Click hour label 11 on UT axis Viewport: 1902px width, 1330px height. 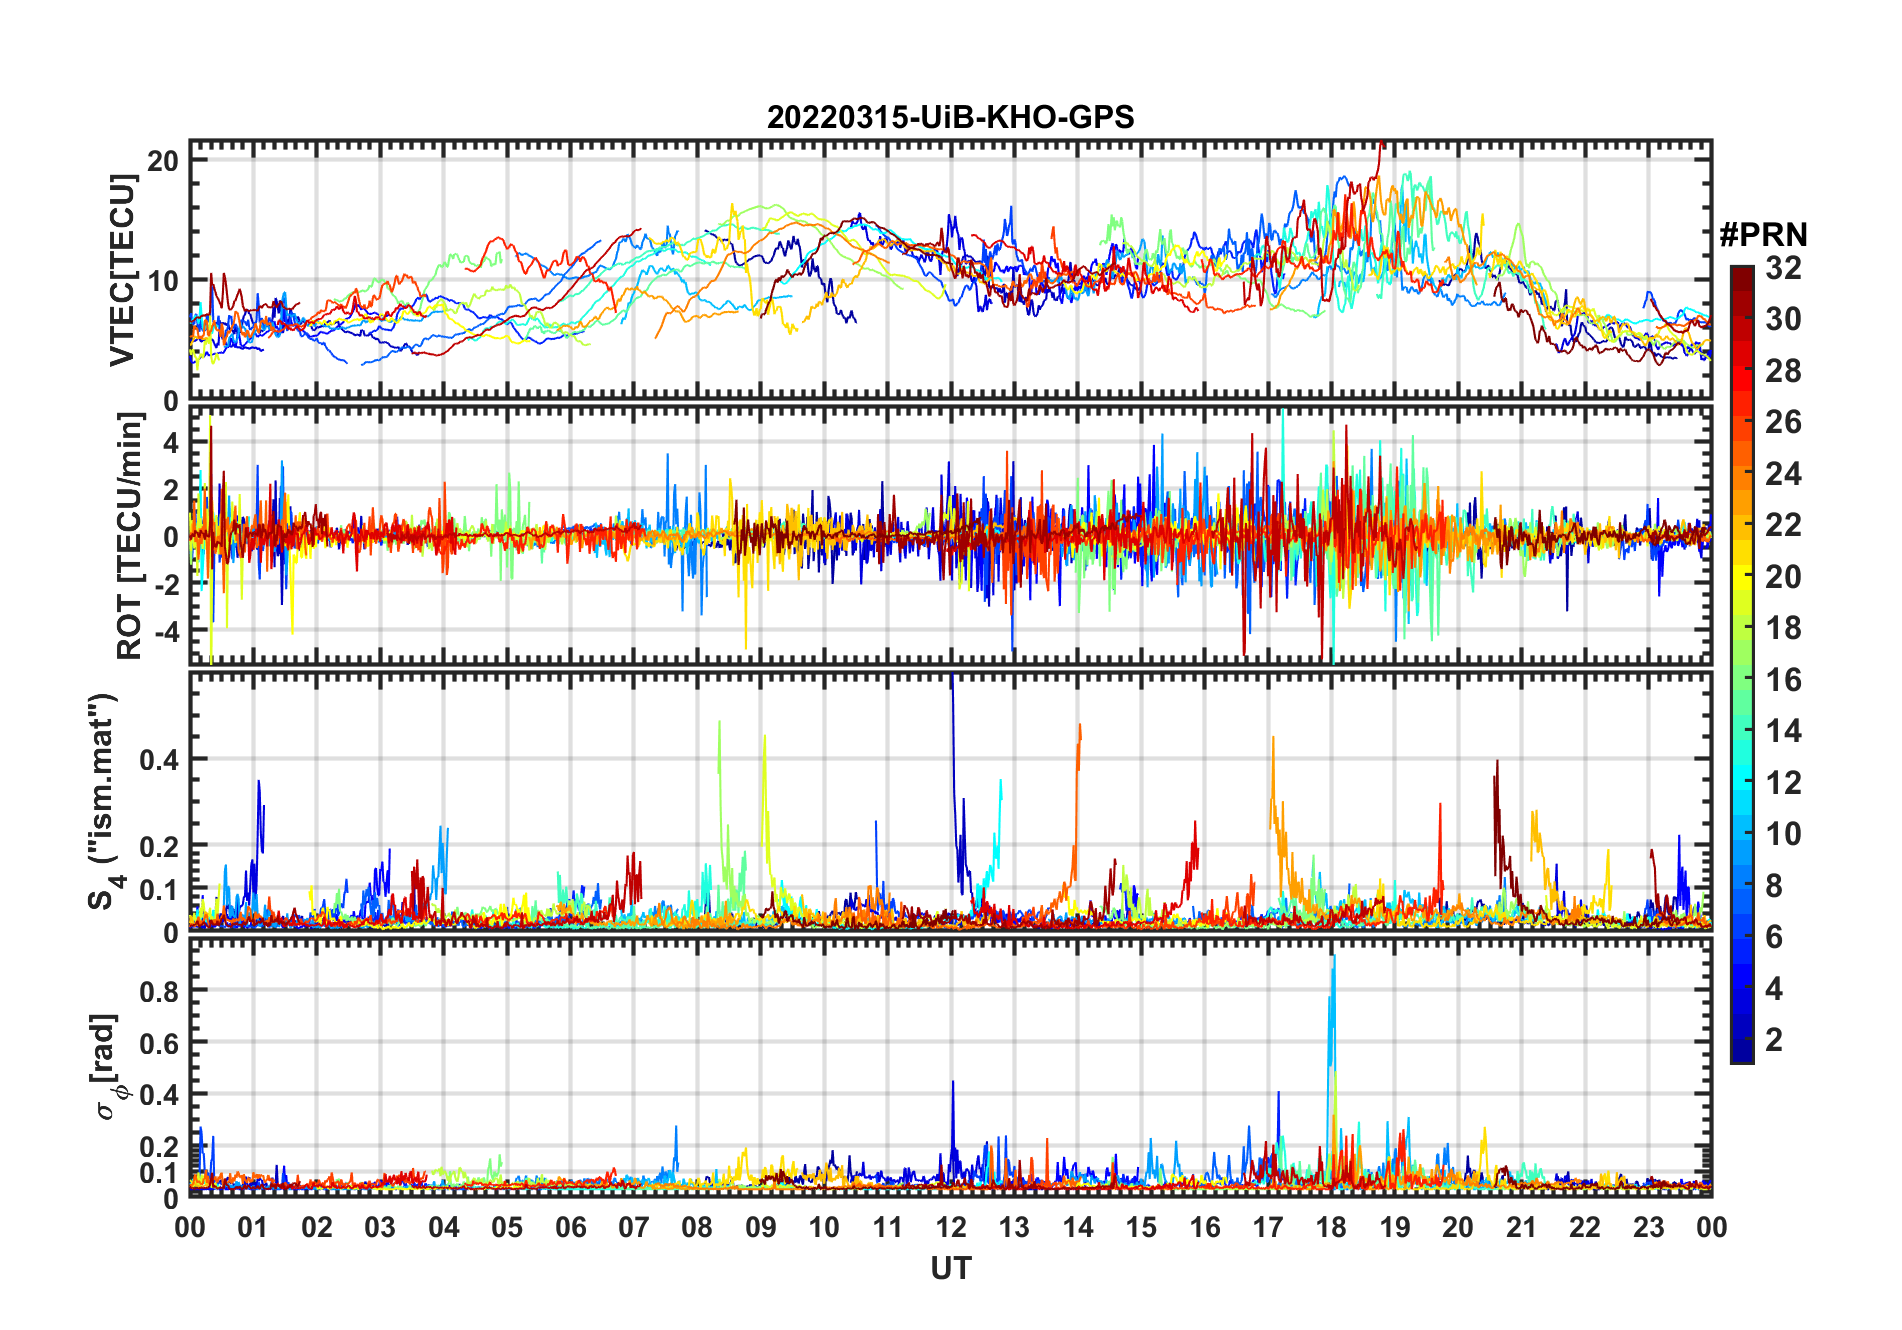887,1228
